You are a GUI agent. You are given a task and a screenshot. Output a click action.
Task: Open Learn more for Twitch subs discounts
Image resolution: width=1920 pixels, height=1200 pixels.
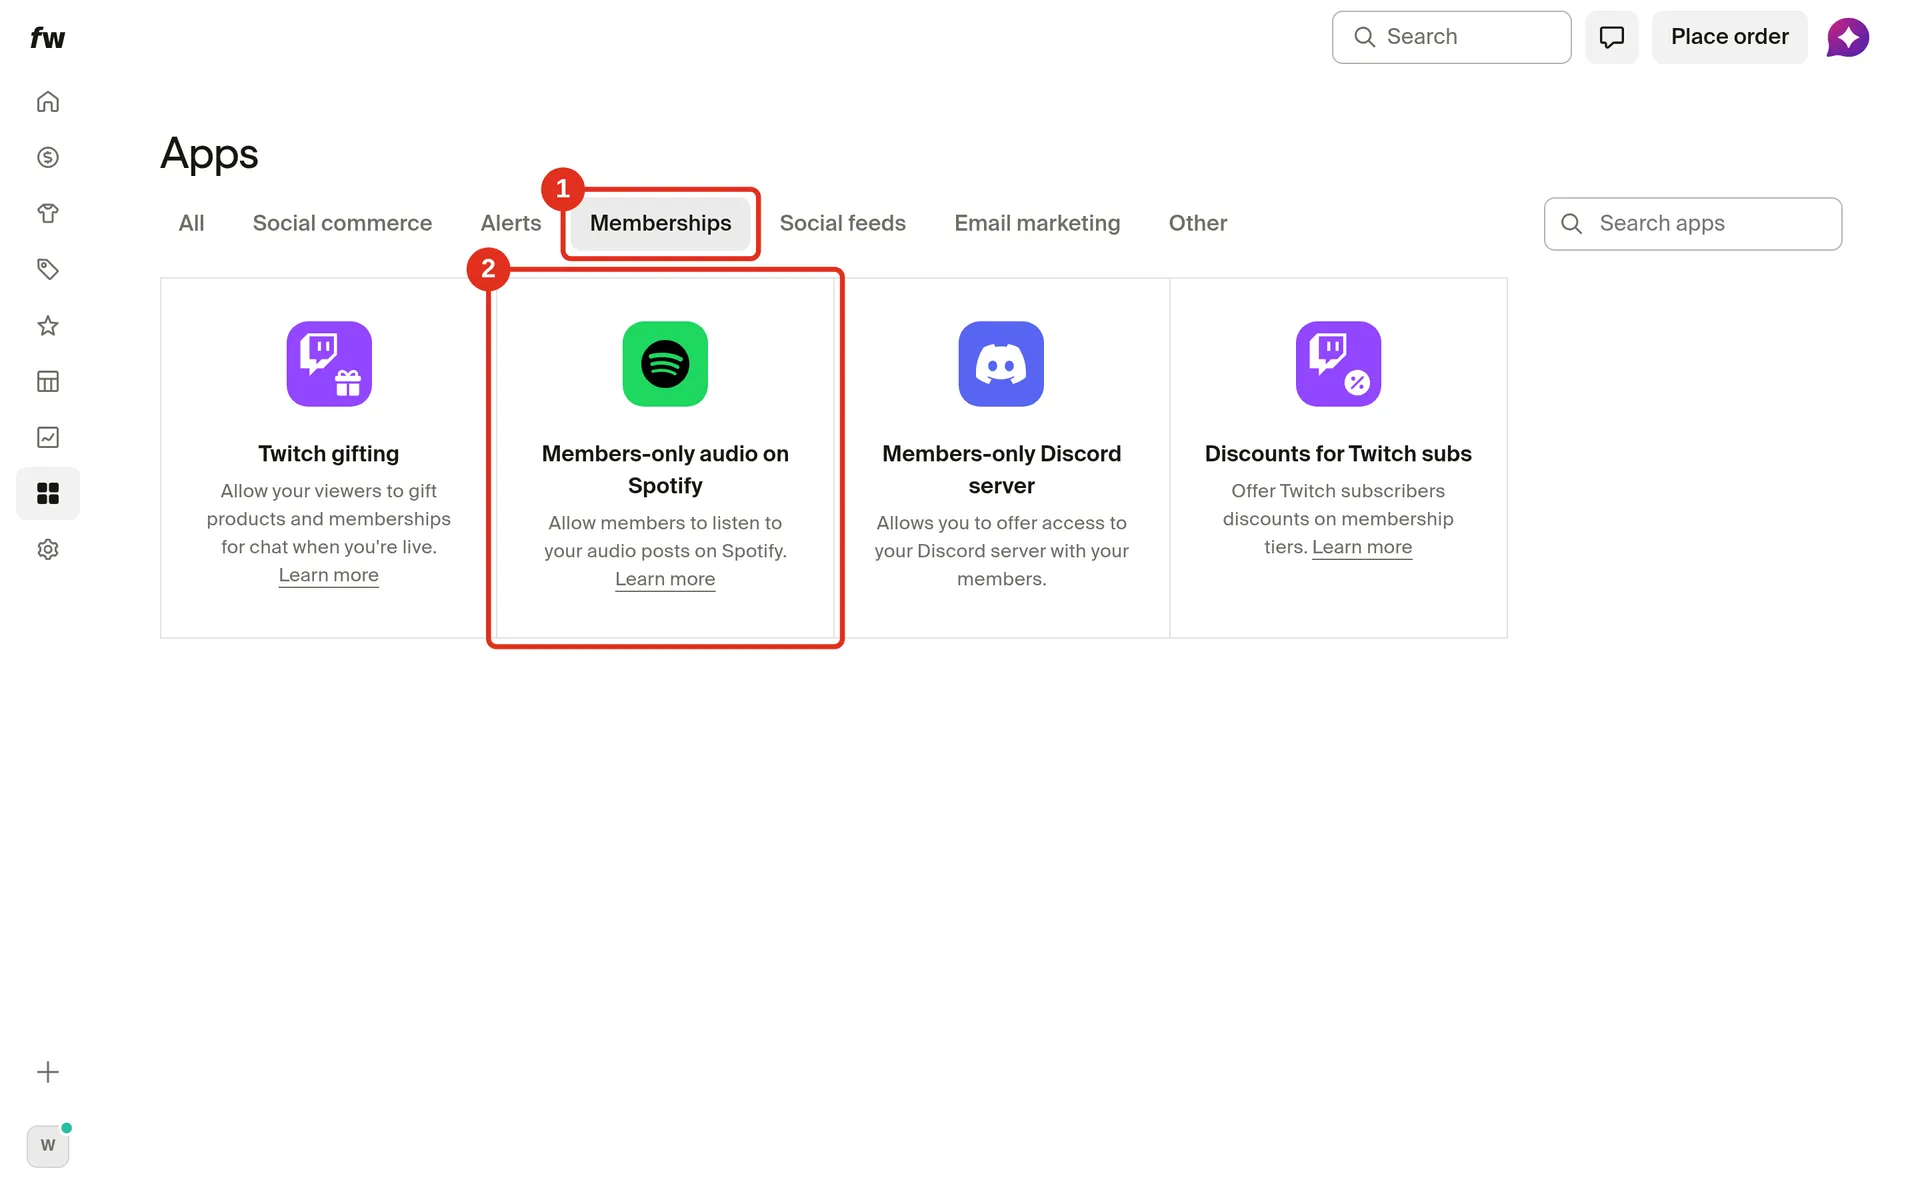click(x=1362, y=547)
